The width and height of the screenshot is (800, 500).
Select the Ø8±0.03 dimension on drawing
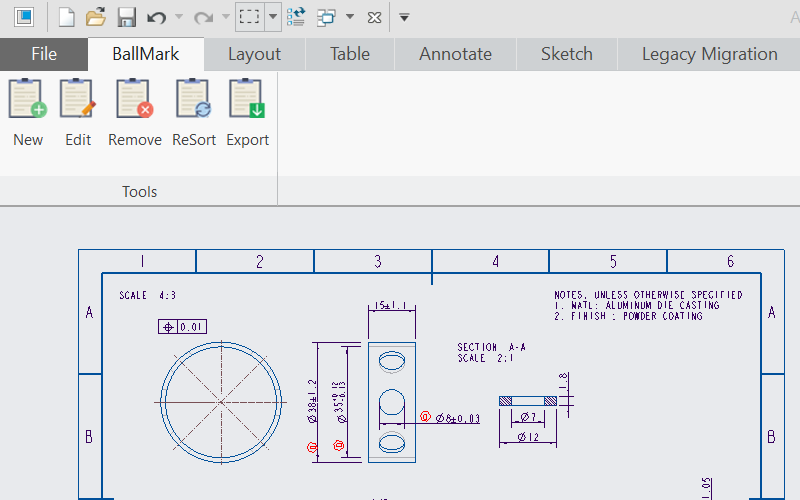pyautogui.click(x=457, y=418)
